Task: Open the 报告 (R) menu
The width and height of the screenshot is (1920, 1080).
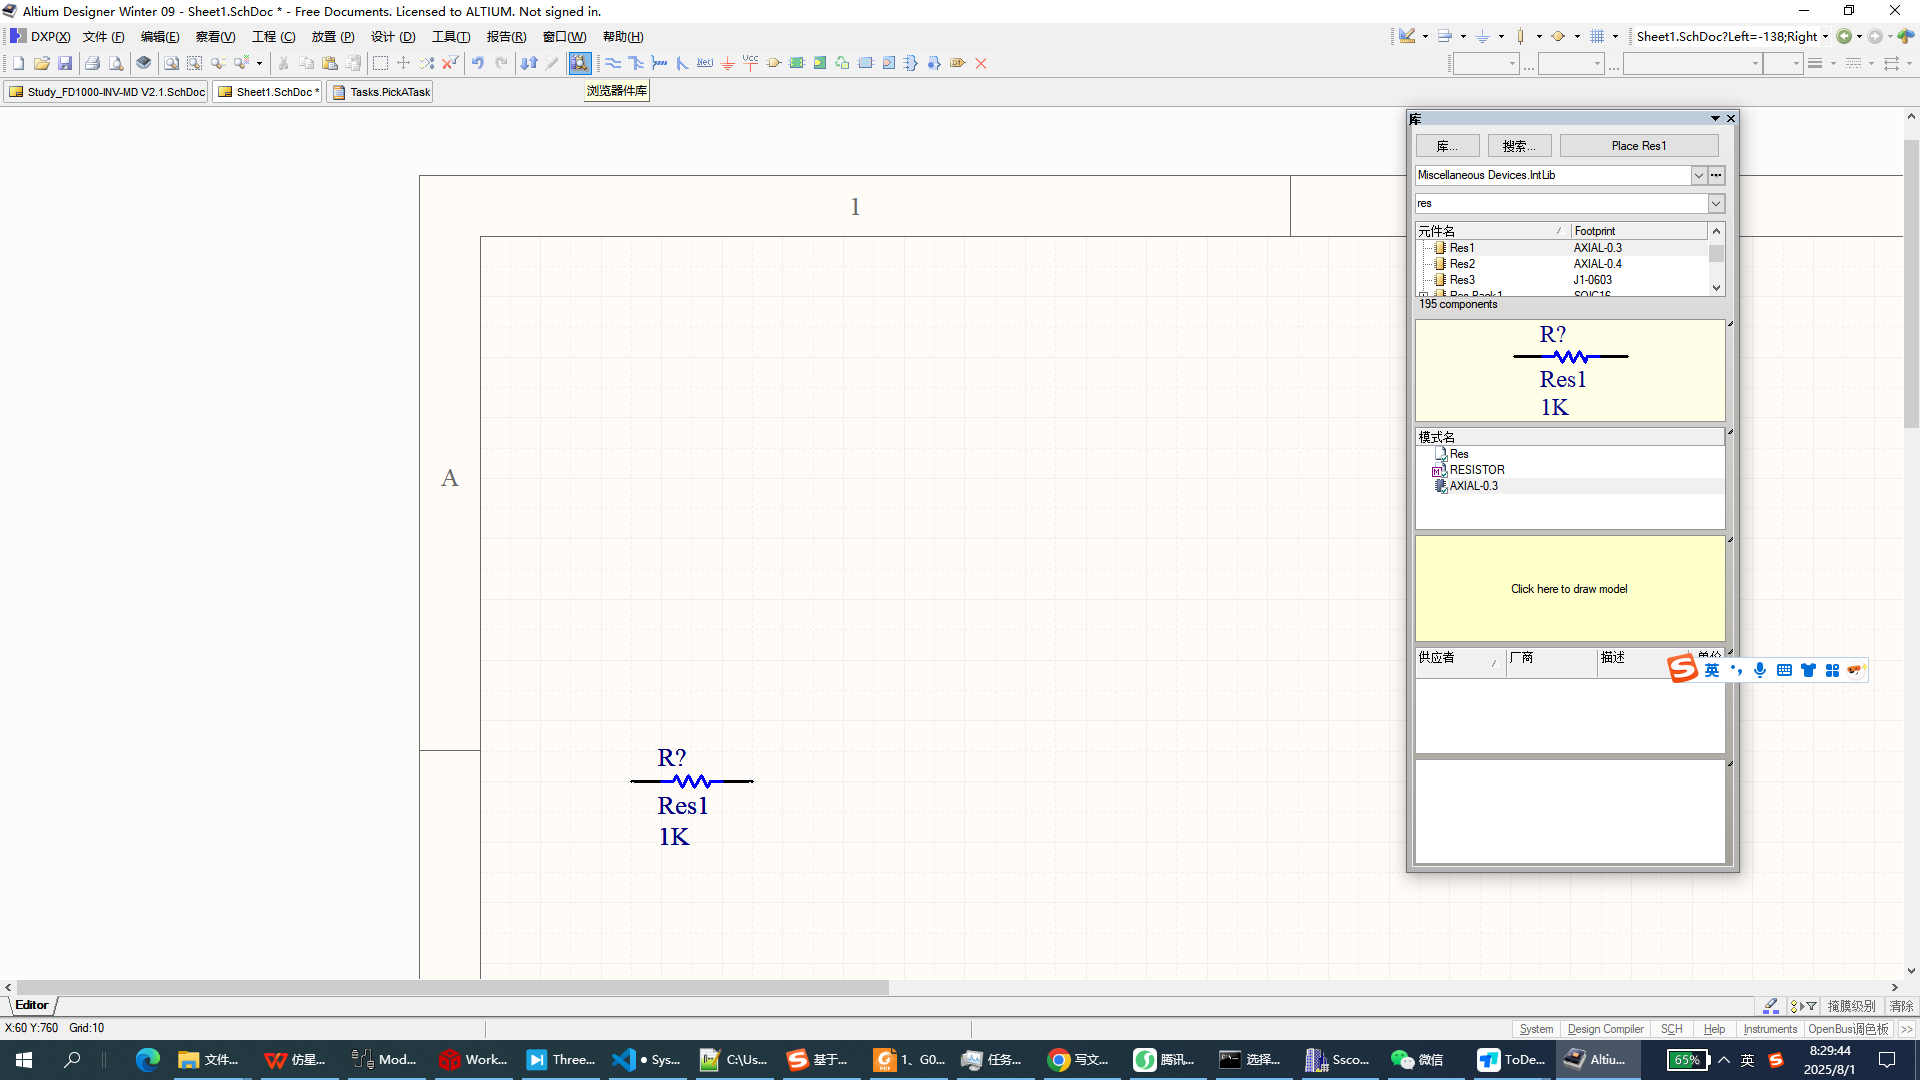Action: [x=506, y=36]
